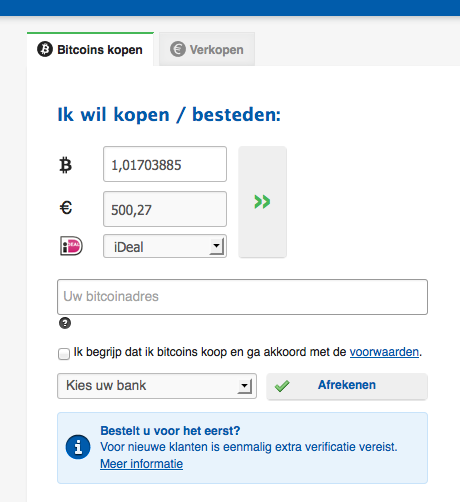The width and height of the screenshot is (460, 502).
Task: Click the euro symbol beside 500,27 field
Action: coord(66,208)
